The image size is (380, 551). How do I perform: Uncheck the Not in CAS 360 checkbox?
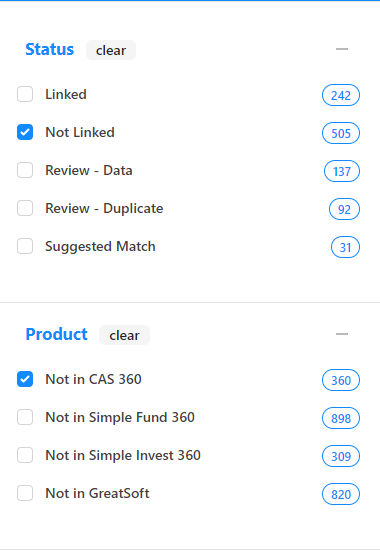(25, 379)
